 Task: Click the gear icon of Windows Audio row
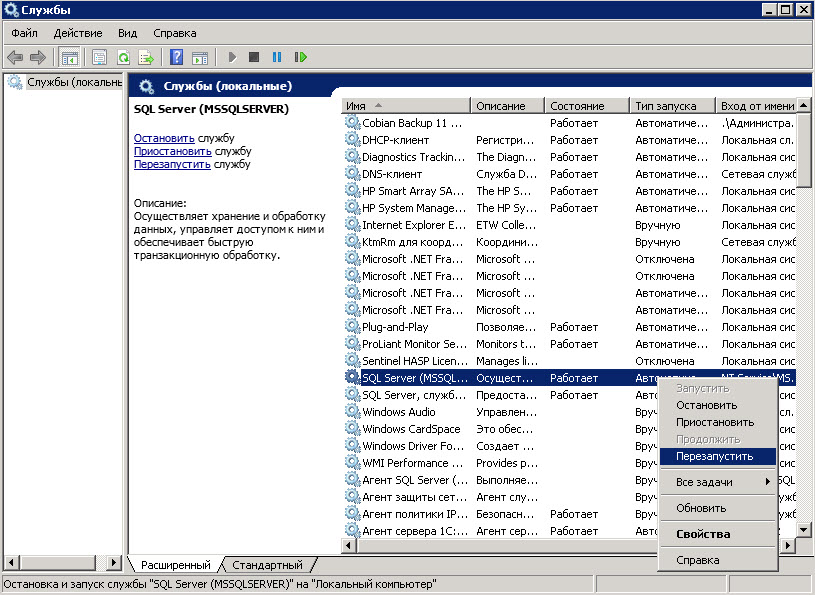point(352,412)
